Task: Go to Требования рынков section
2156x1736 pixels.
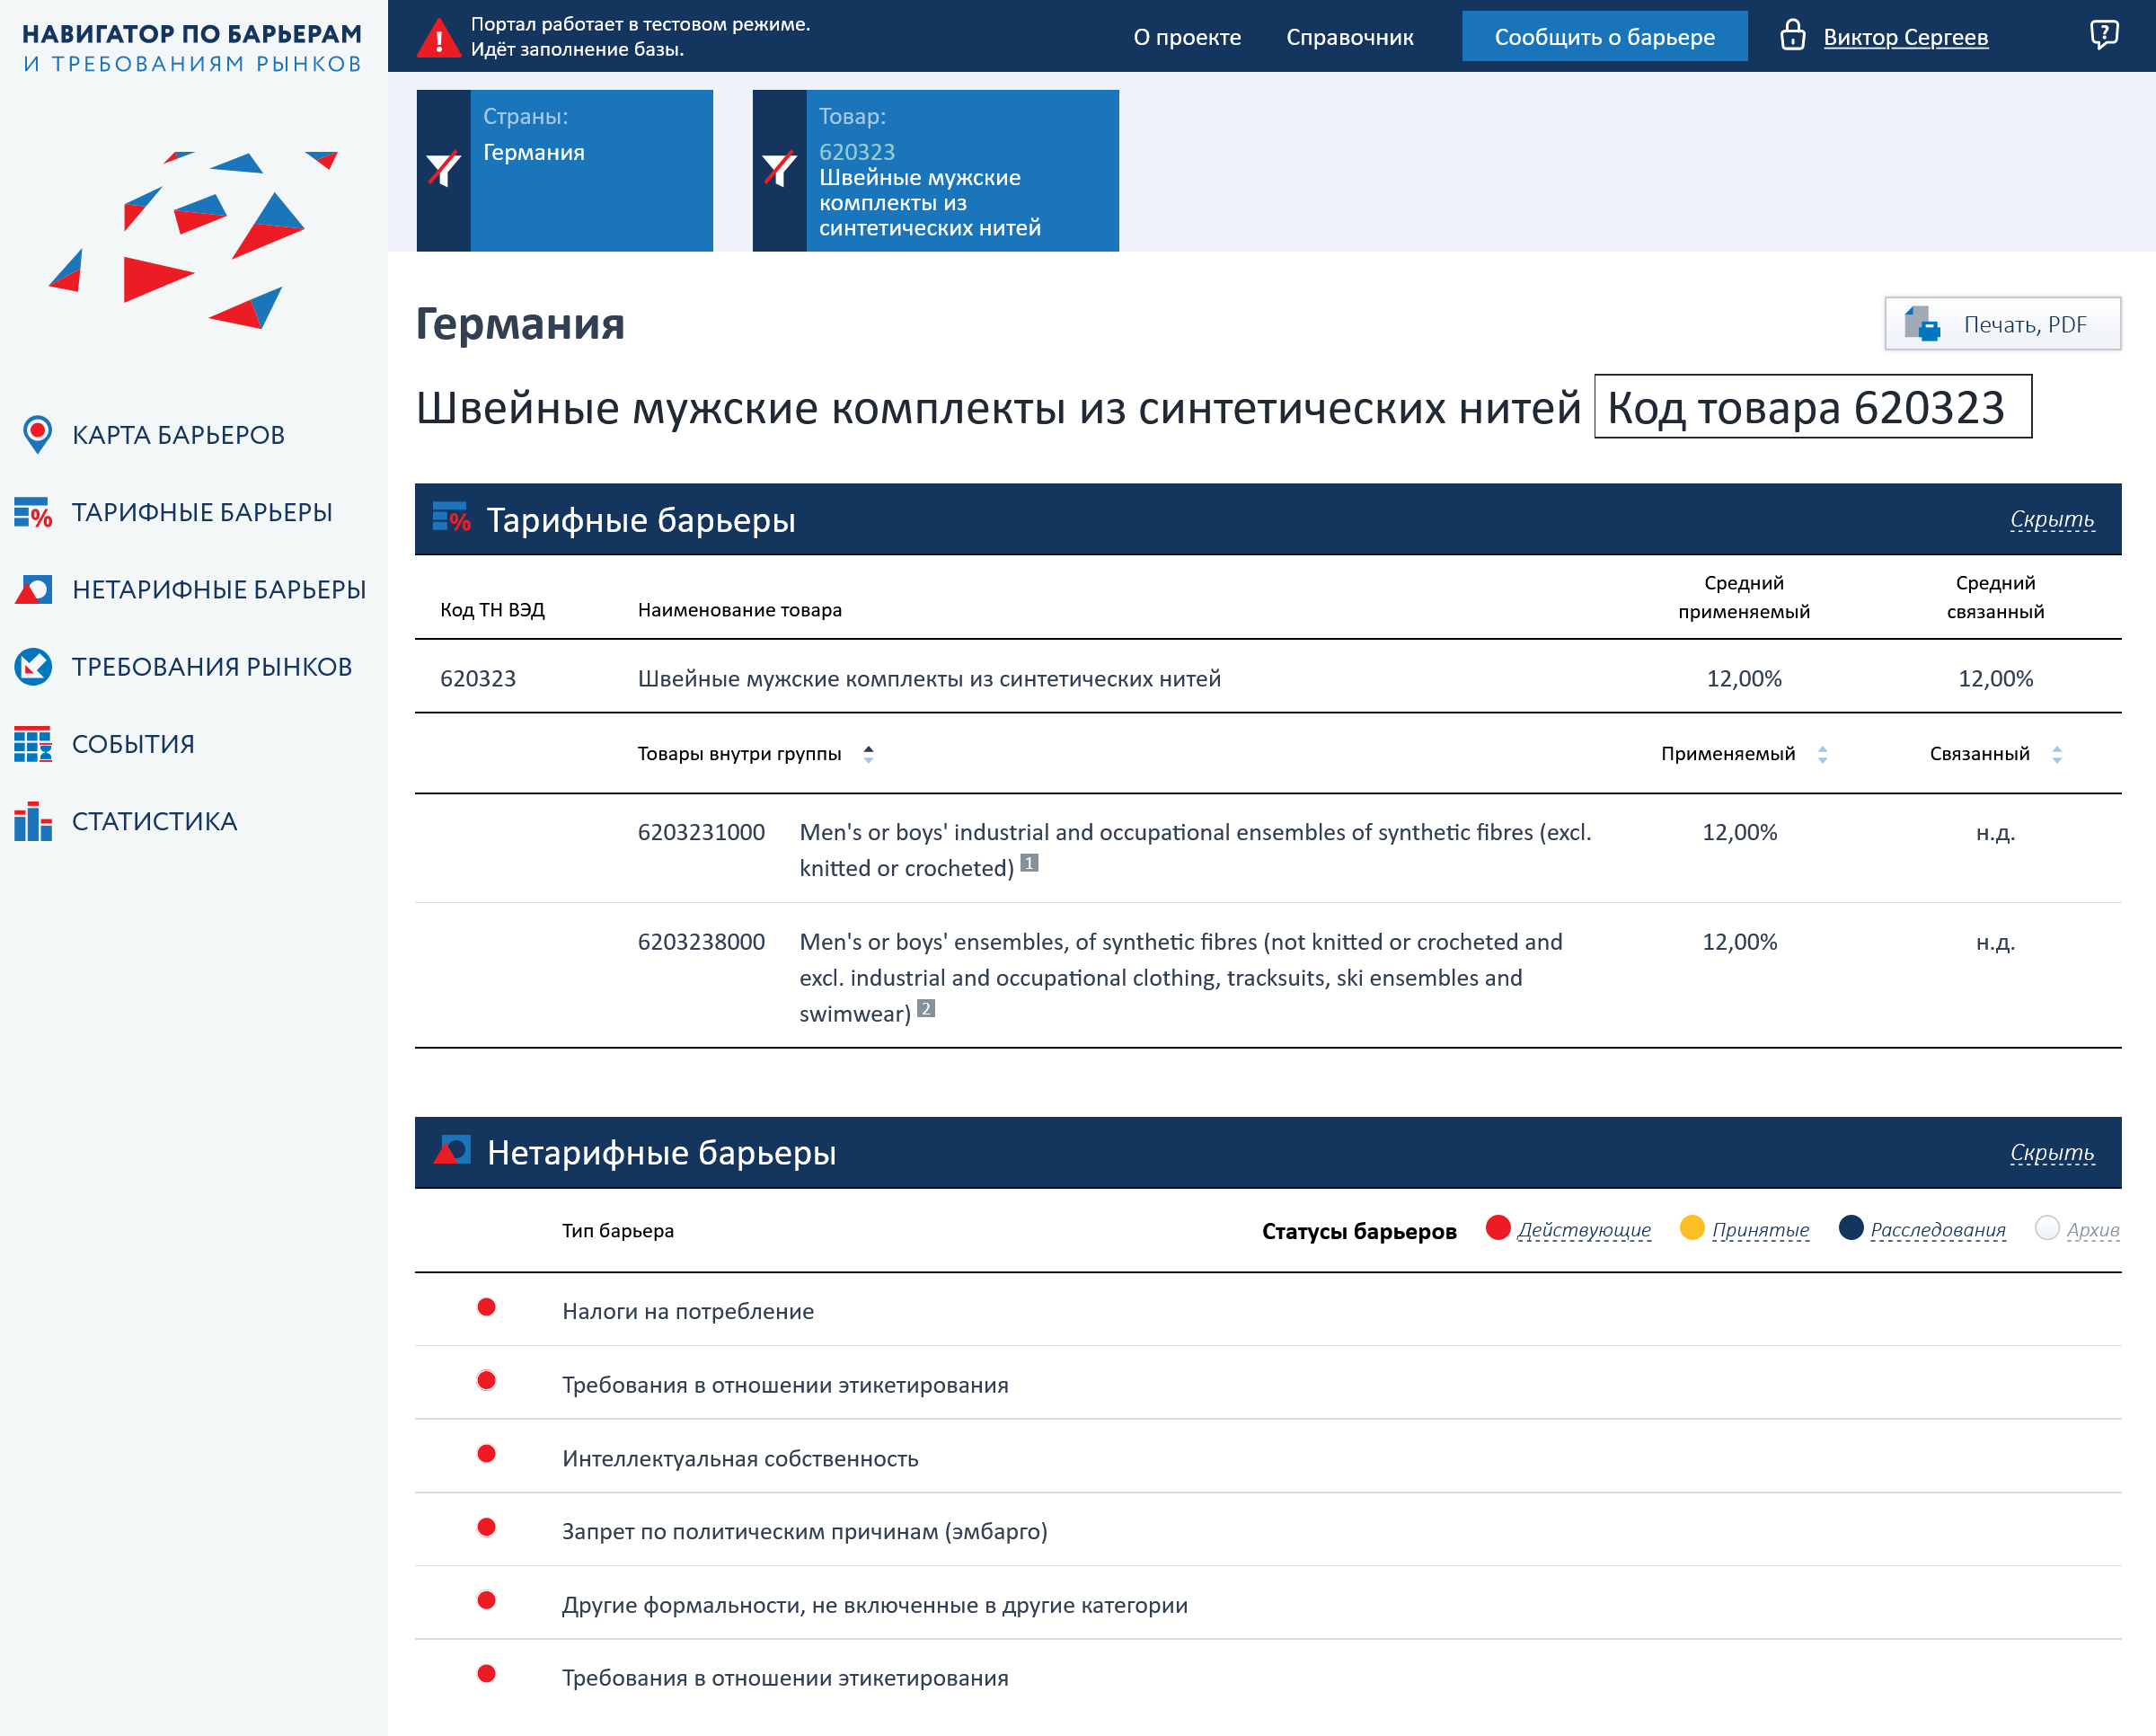Action: (x=212, y=666)
